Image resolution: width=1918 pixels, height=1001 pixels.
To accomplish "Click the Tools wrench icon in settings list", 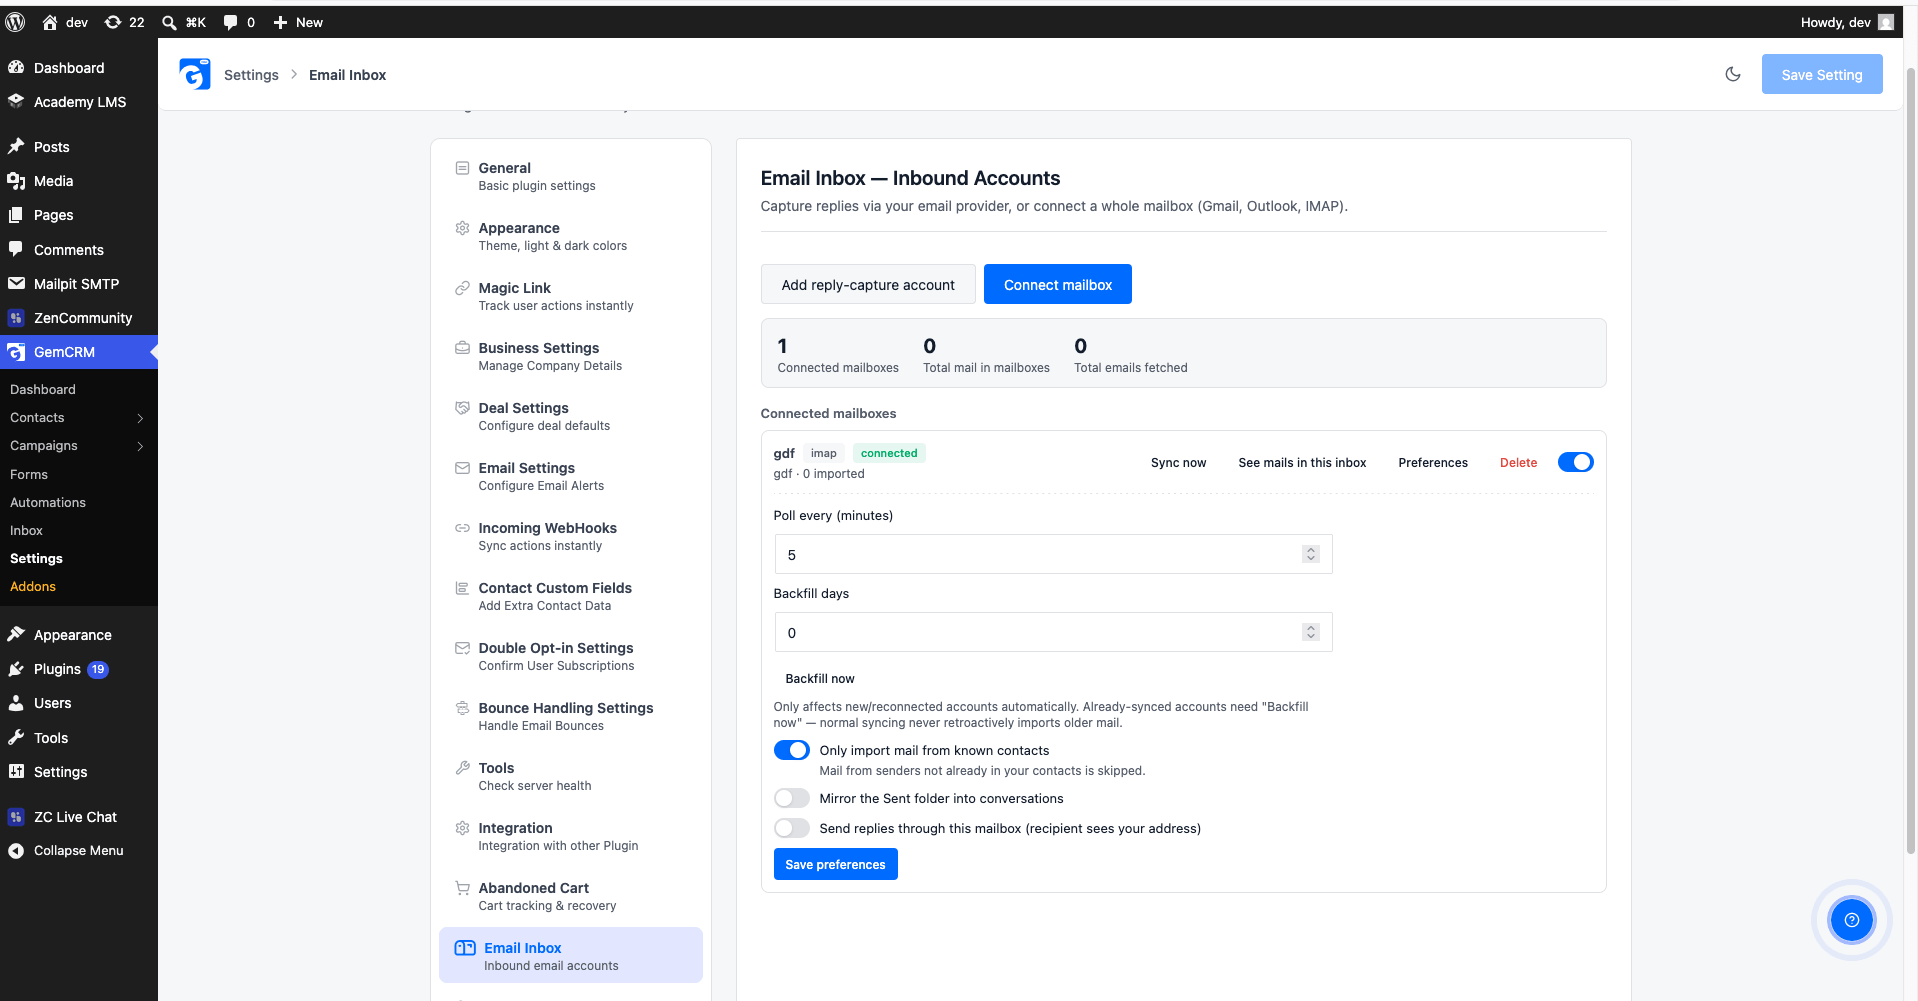I will click(462, 768).
